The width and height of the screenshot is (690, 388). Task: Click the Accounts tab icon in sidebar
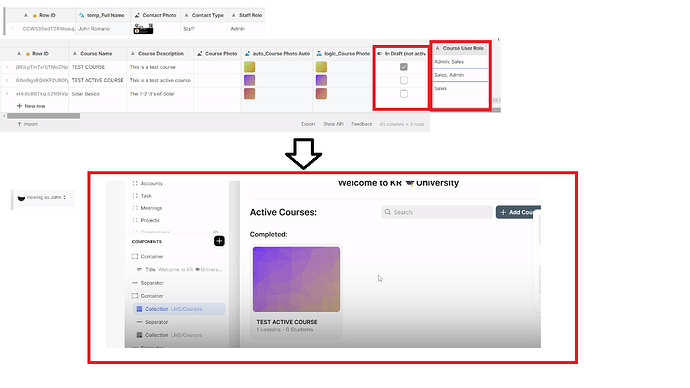click(135, 183)
